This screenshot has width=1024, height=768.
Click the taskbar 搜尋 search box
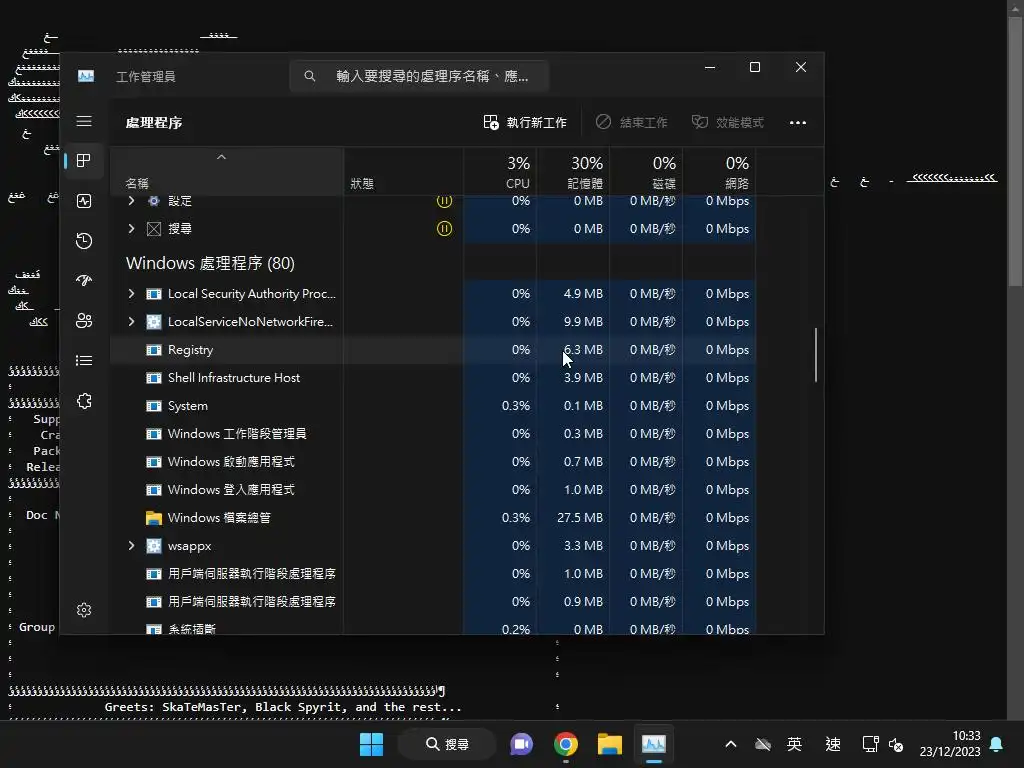point(447,744)
